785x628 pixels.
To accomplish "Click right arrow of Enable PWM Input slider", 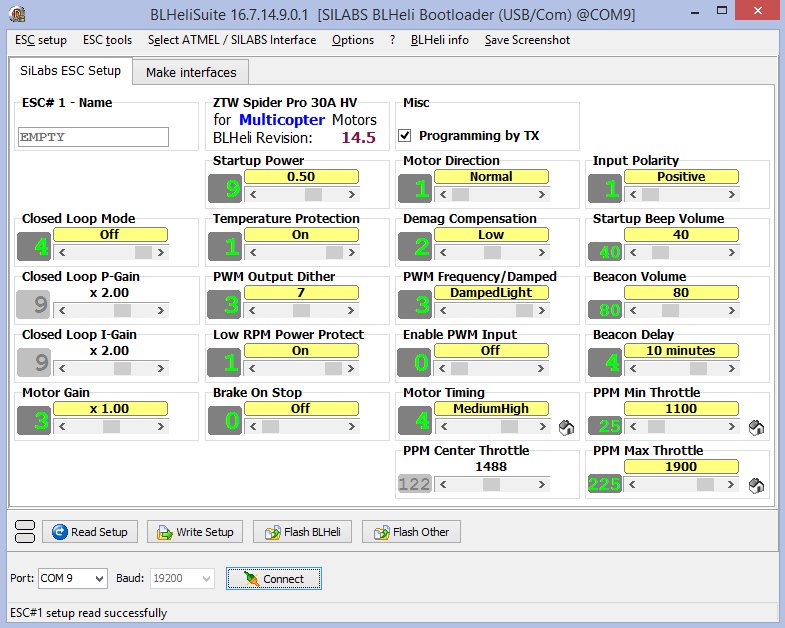I will point(541,369).
